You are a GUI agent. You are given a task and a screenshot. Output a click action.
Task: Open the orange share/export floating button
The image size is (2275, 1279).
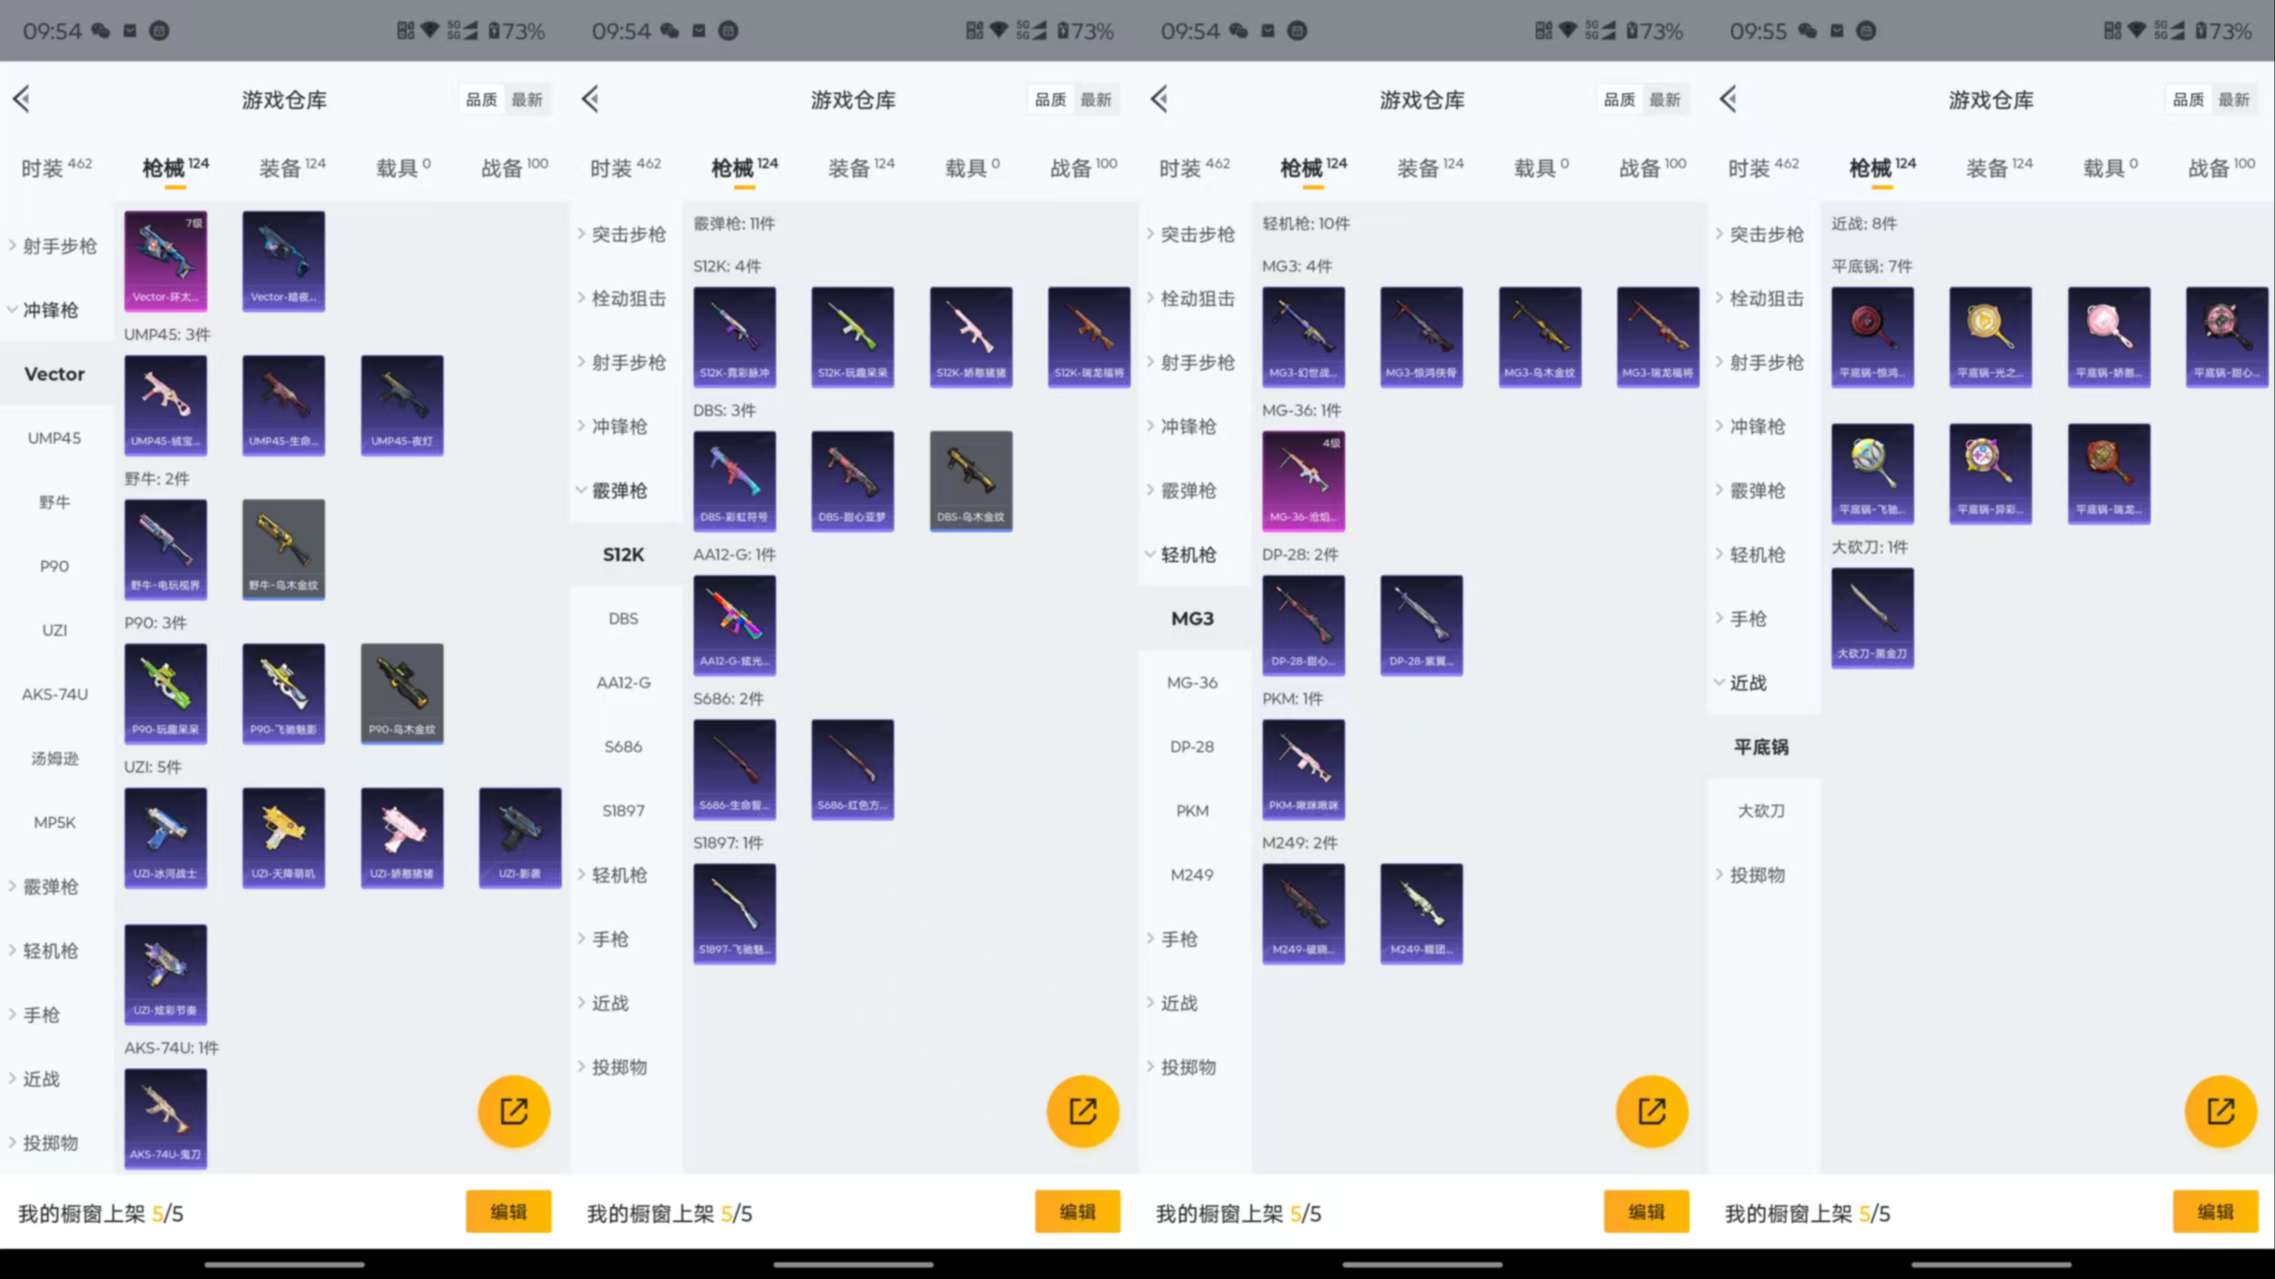(x=513, y=1110)
